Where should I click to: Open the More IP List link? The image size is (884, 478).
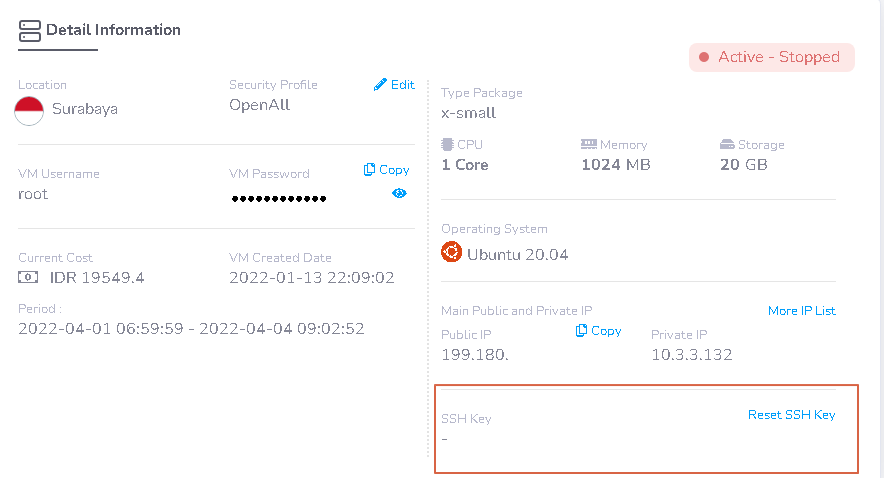(801, 311)
